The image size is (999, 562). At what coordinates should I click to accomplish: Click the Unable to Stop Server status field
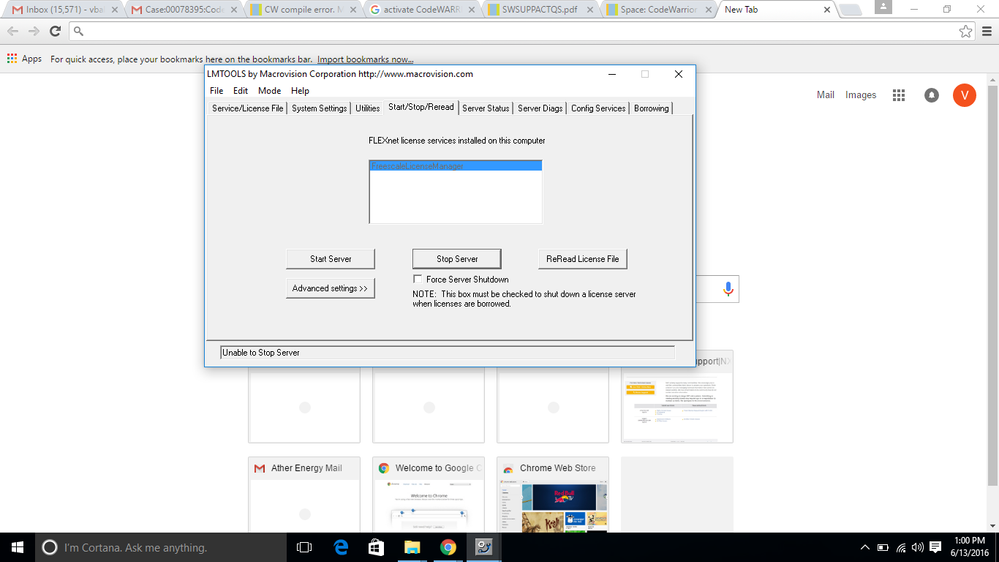pos(447,352)
